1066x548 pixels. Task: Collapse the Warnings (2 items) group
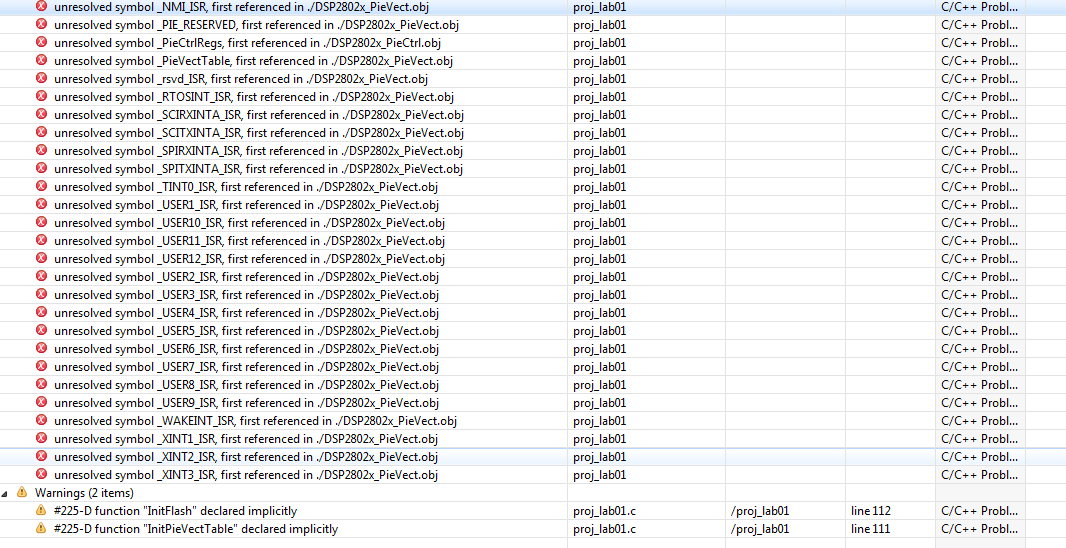pyautogui.click(x=5, y=492)
